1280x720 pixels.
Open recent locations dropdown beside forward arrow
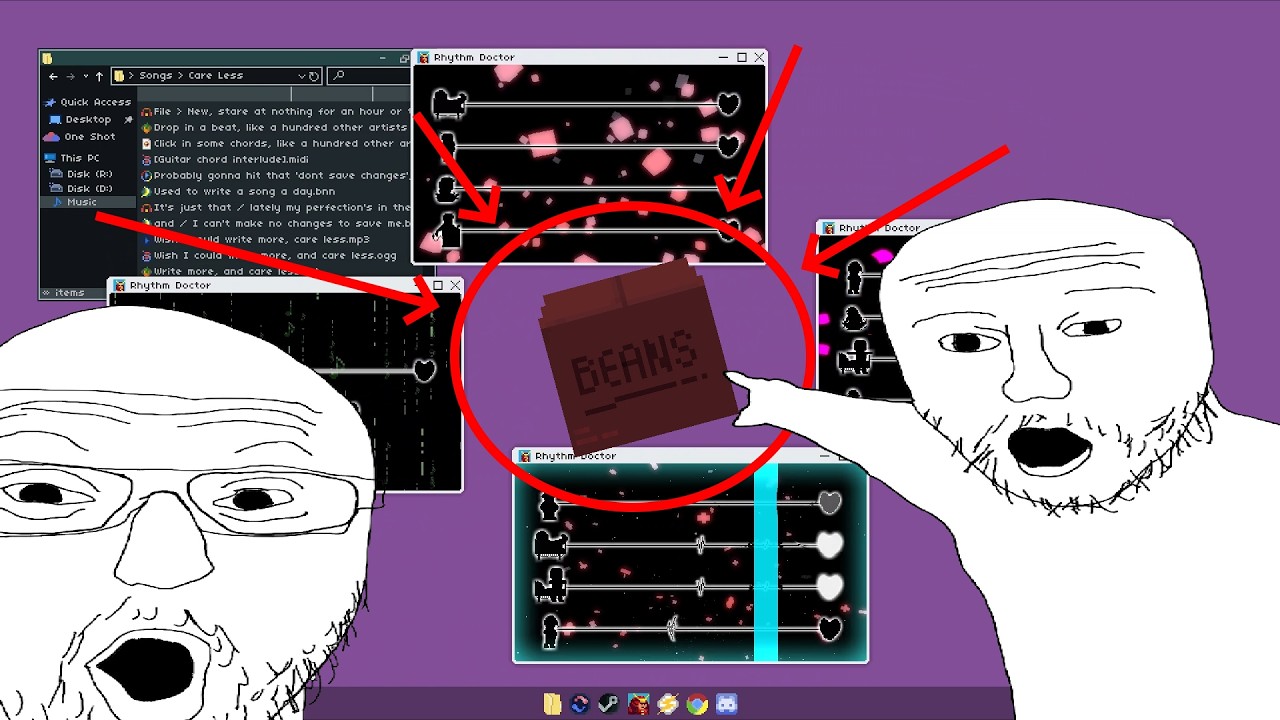pos(85,76)
